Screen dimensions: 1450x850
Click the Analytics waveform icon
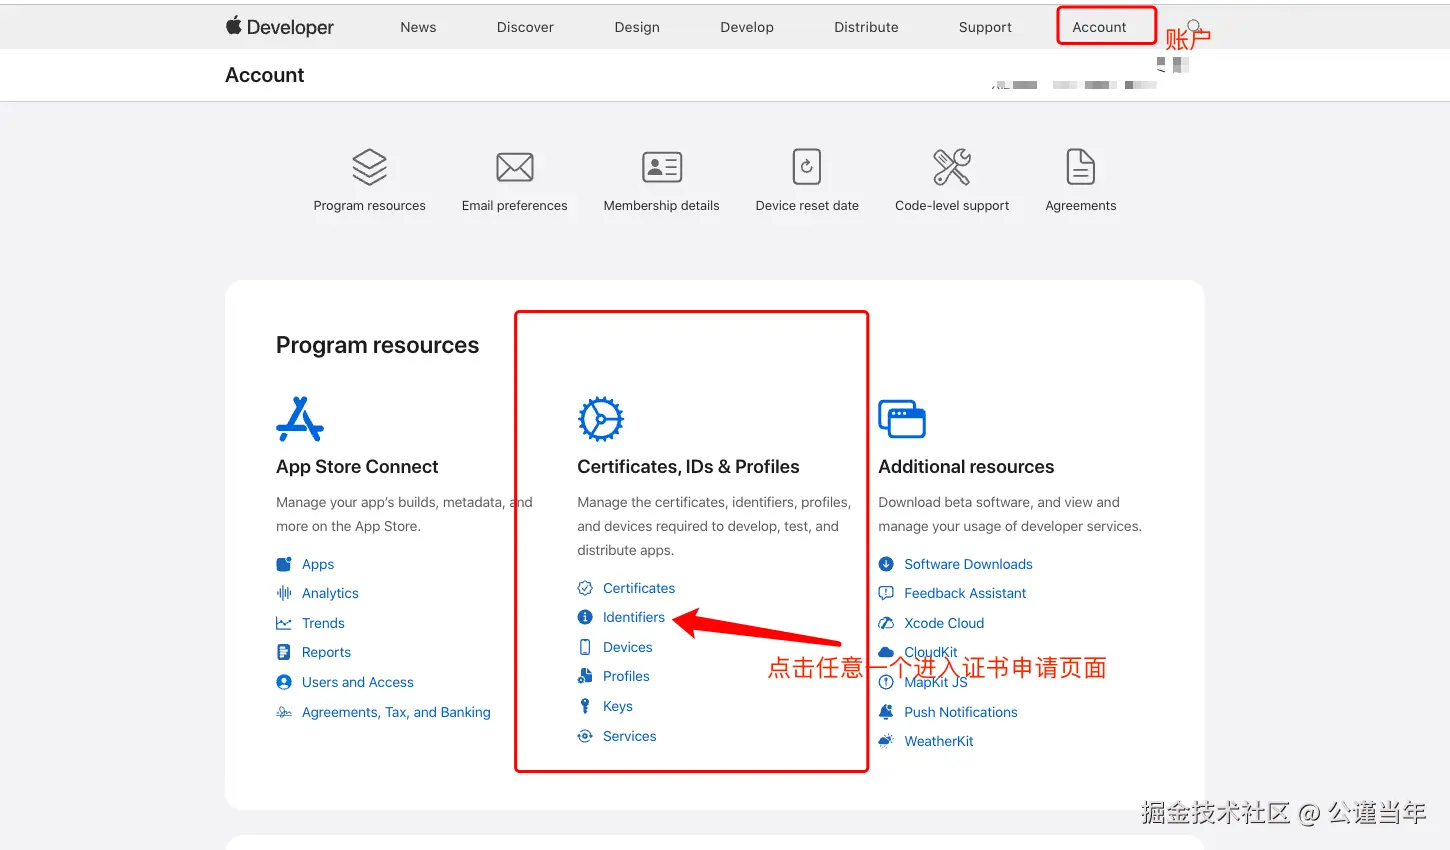(284, 593)
